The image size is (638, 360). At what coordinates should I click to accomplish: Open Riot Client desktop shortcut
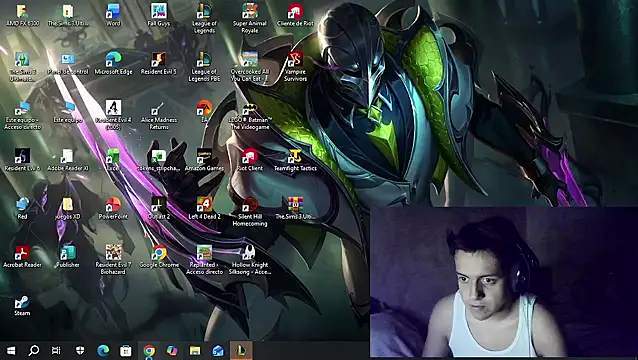(x=250, y=160)
